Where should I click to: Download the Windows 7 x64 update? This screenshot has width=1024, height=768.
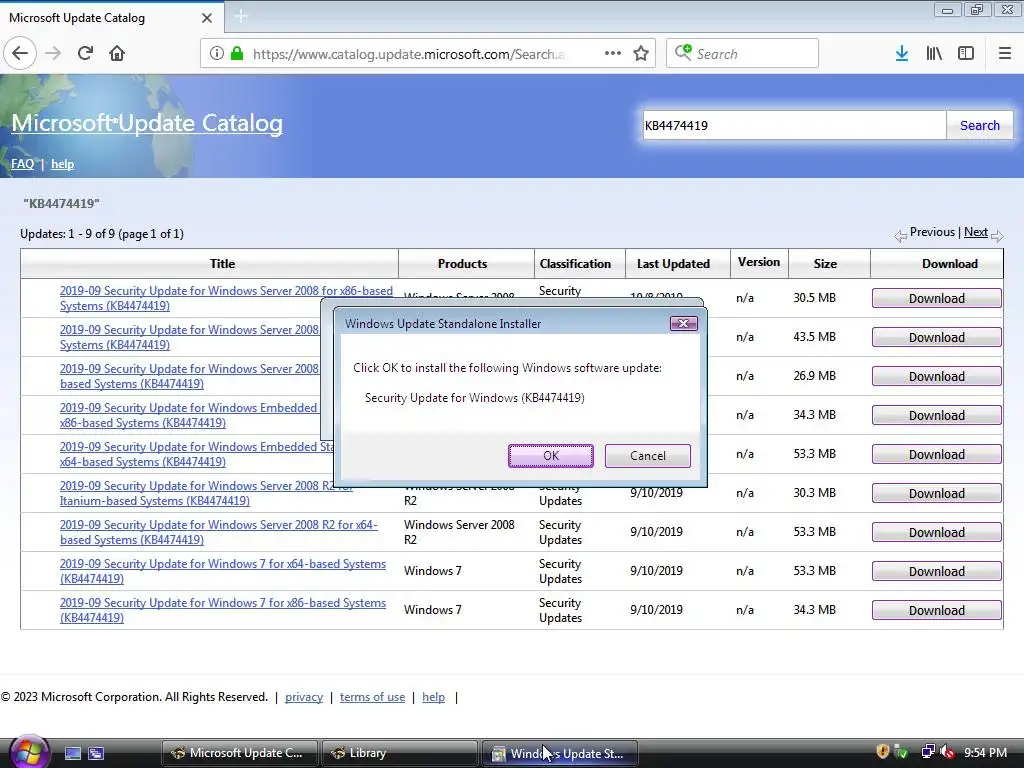click(x=936, y=571)
